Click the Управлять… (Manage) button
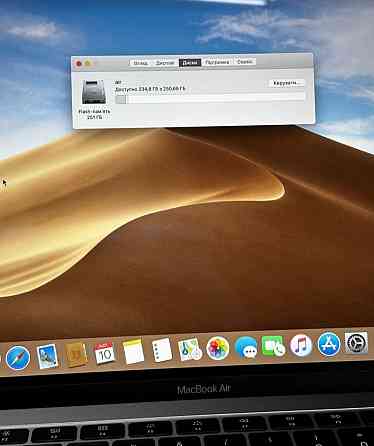The width and height of the screenshot is (374, 446). pos(286,83)
